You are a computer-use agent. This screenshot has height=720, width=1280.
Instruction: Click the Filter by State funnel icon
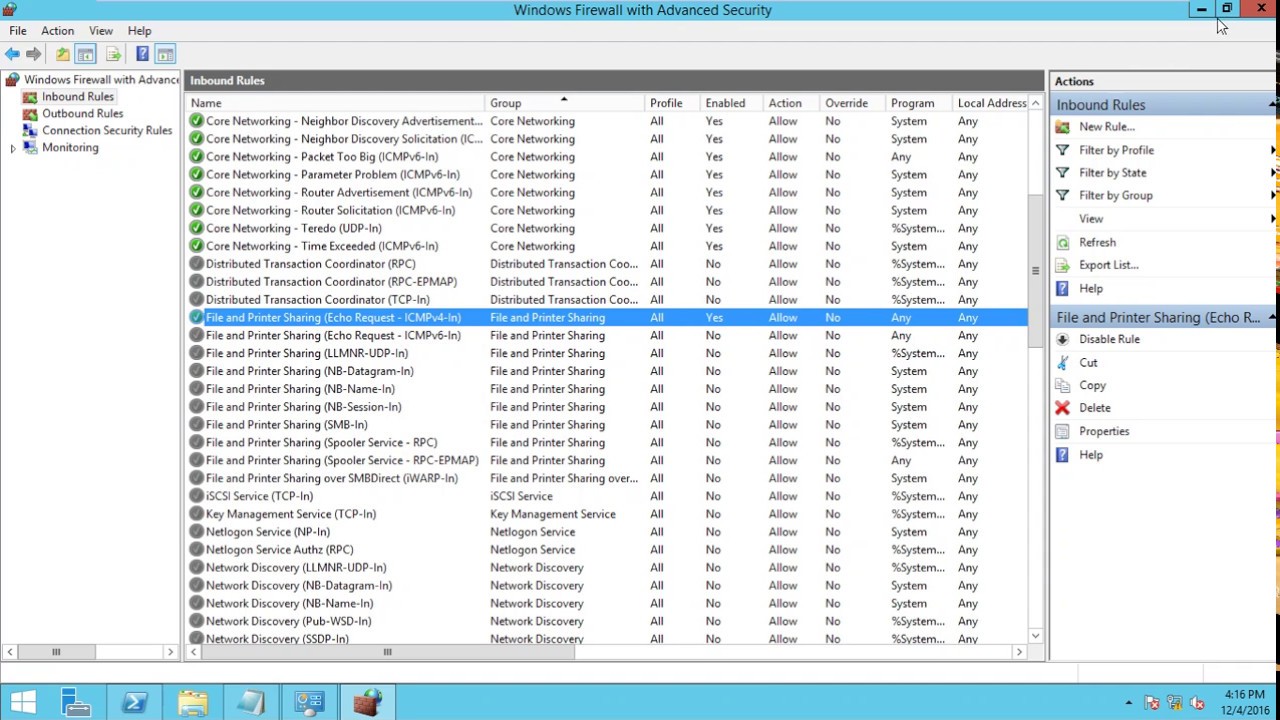click(x=1062, y=173)
